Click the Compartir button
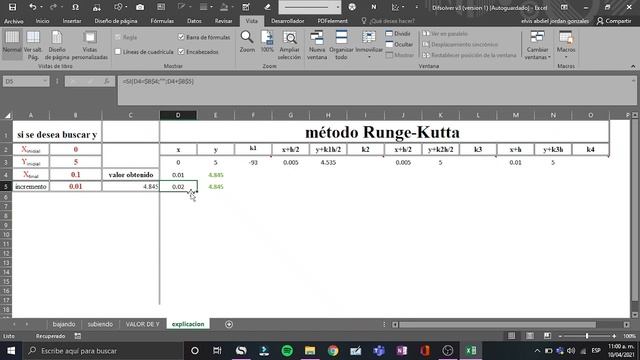640x360 pixels. click(x=614, y=21)
